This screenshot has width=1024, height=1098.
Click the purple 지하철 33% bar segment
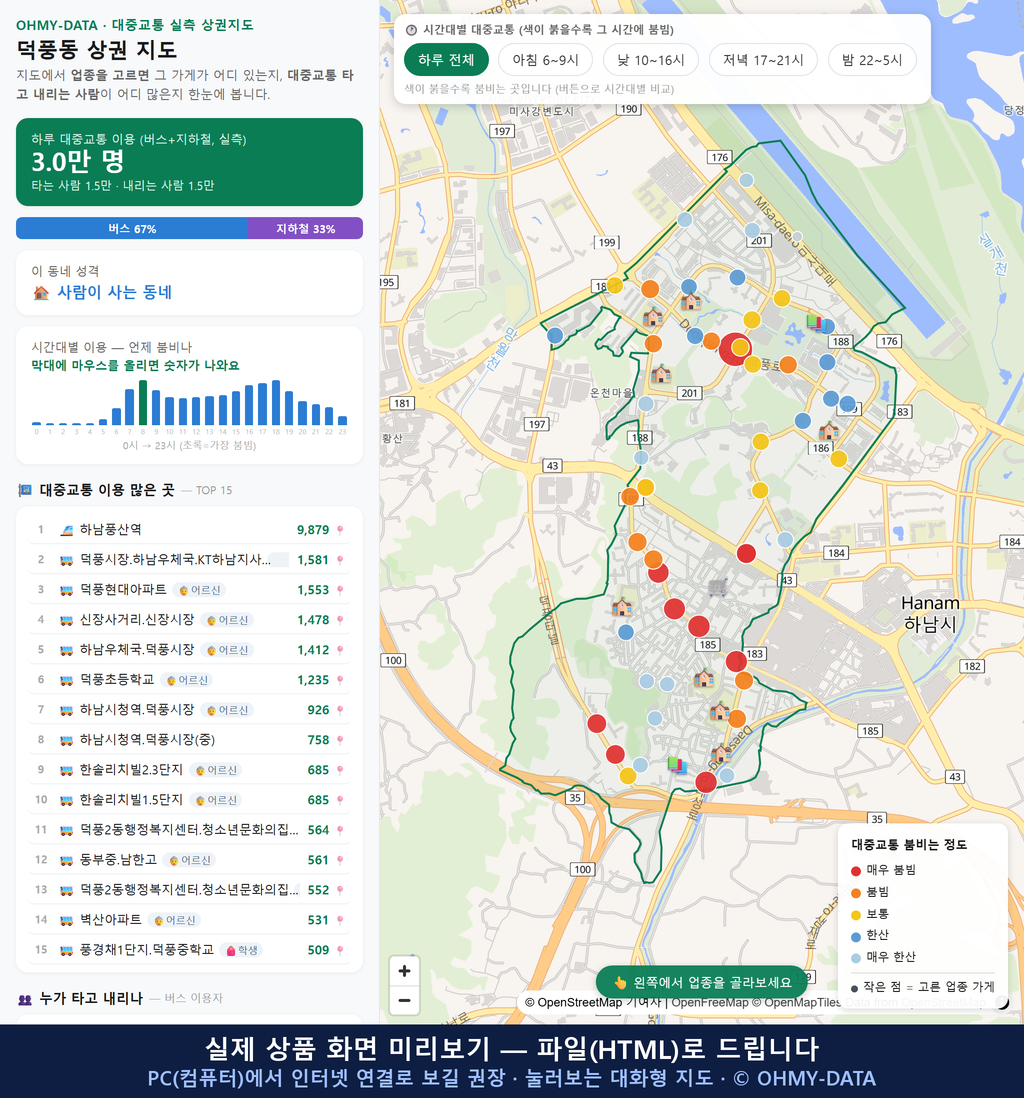click(x=305, y=228)
